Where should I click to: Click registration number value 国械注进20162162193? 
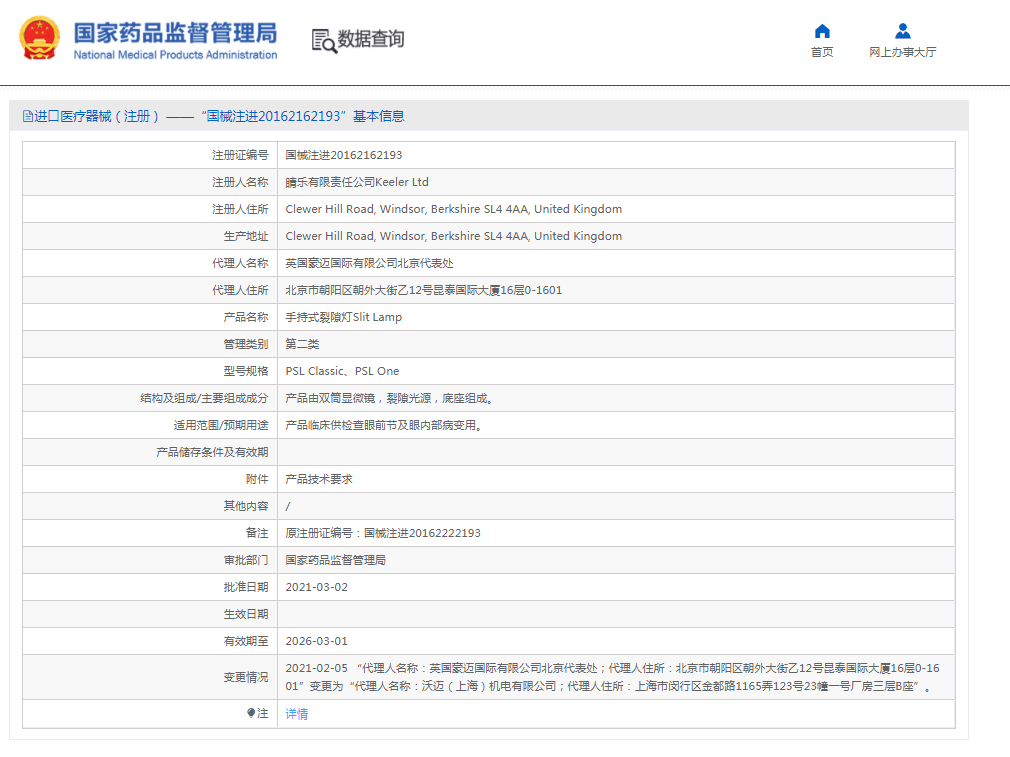tap(344, 155)
